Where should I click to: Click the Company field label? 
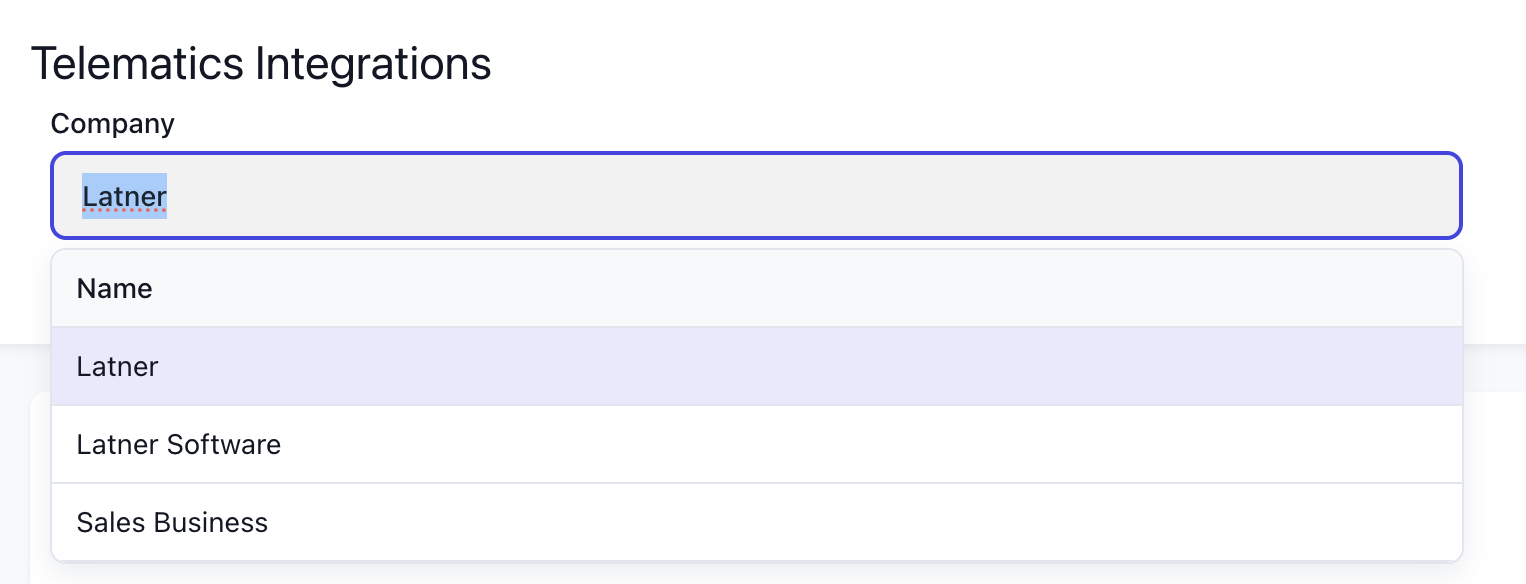112,124
